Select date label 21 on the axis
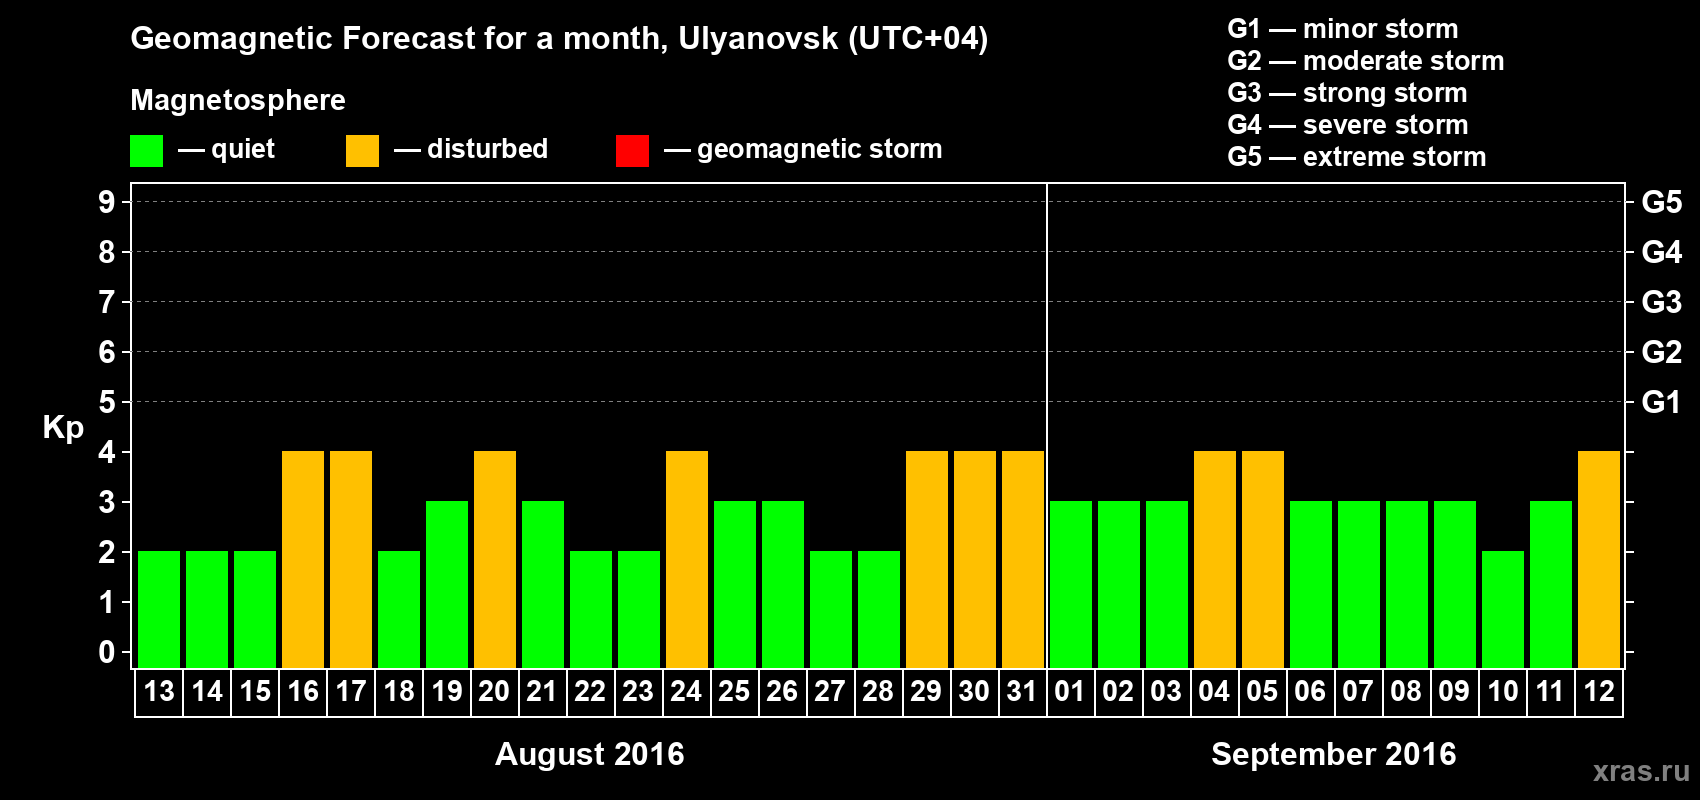Screen dimensions: 1700x800 (x=542, y=692)
